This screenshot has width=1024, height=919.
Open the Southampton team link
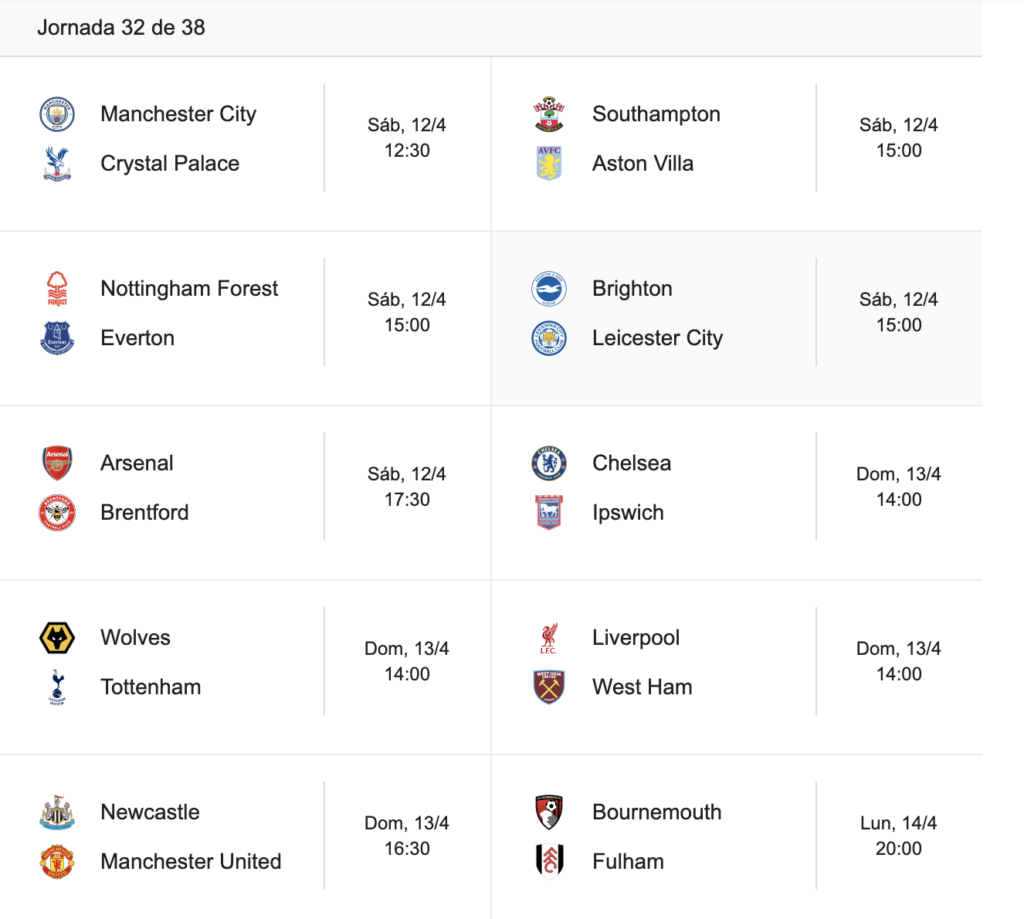pyautogui.click(x=656, y=114)
